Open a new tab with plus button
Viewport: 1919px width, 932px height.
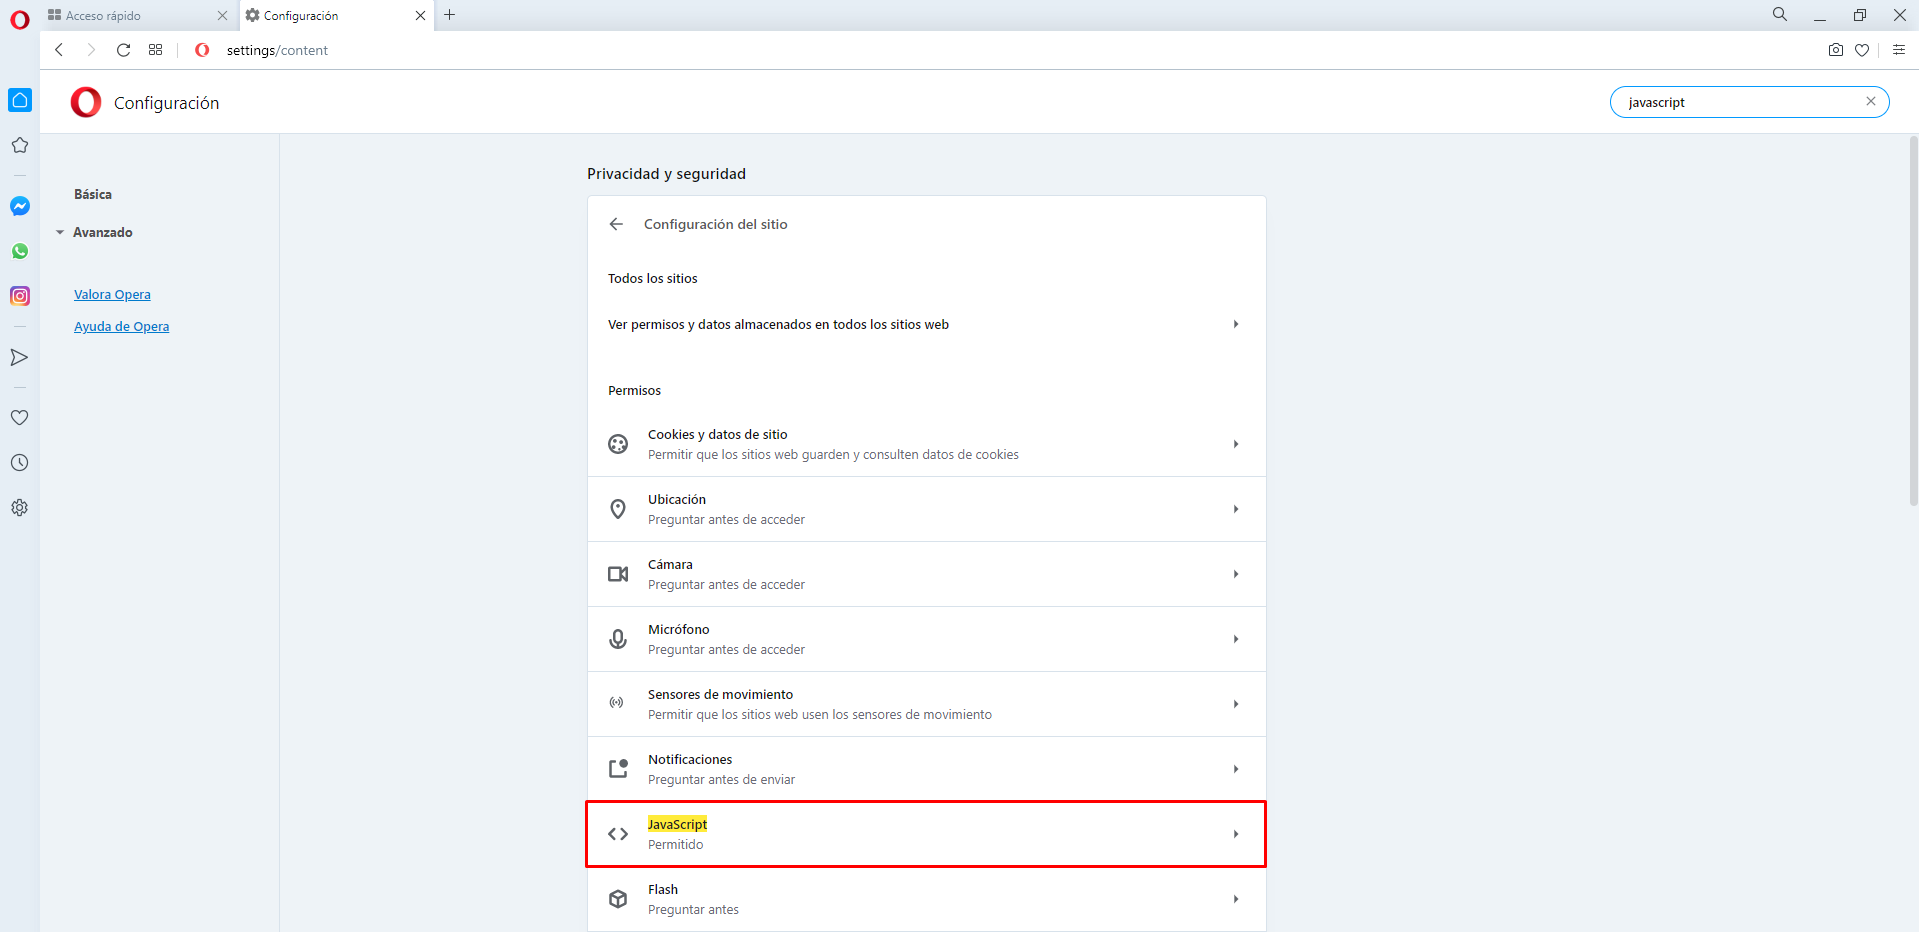(450, 15)
